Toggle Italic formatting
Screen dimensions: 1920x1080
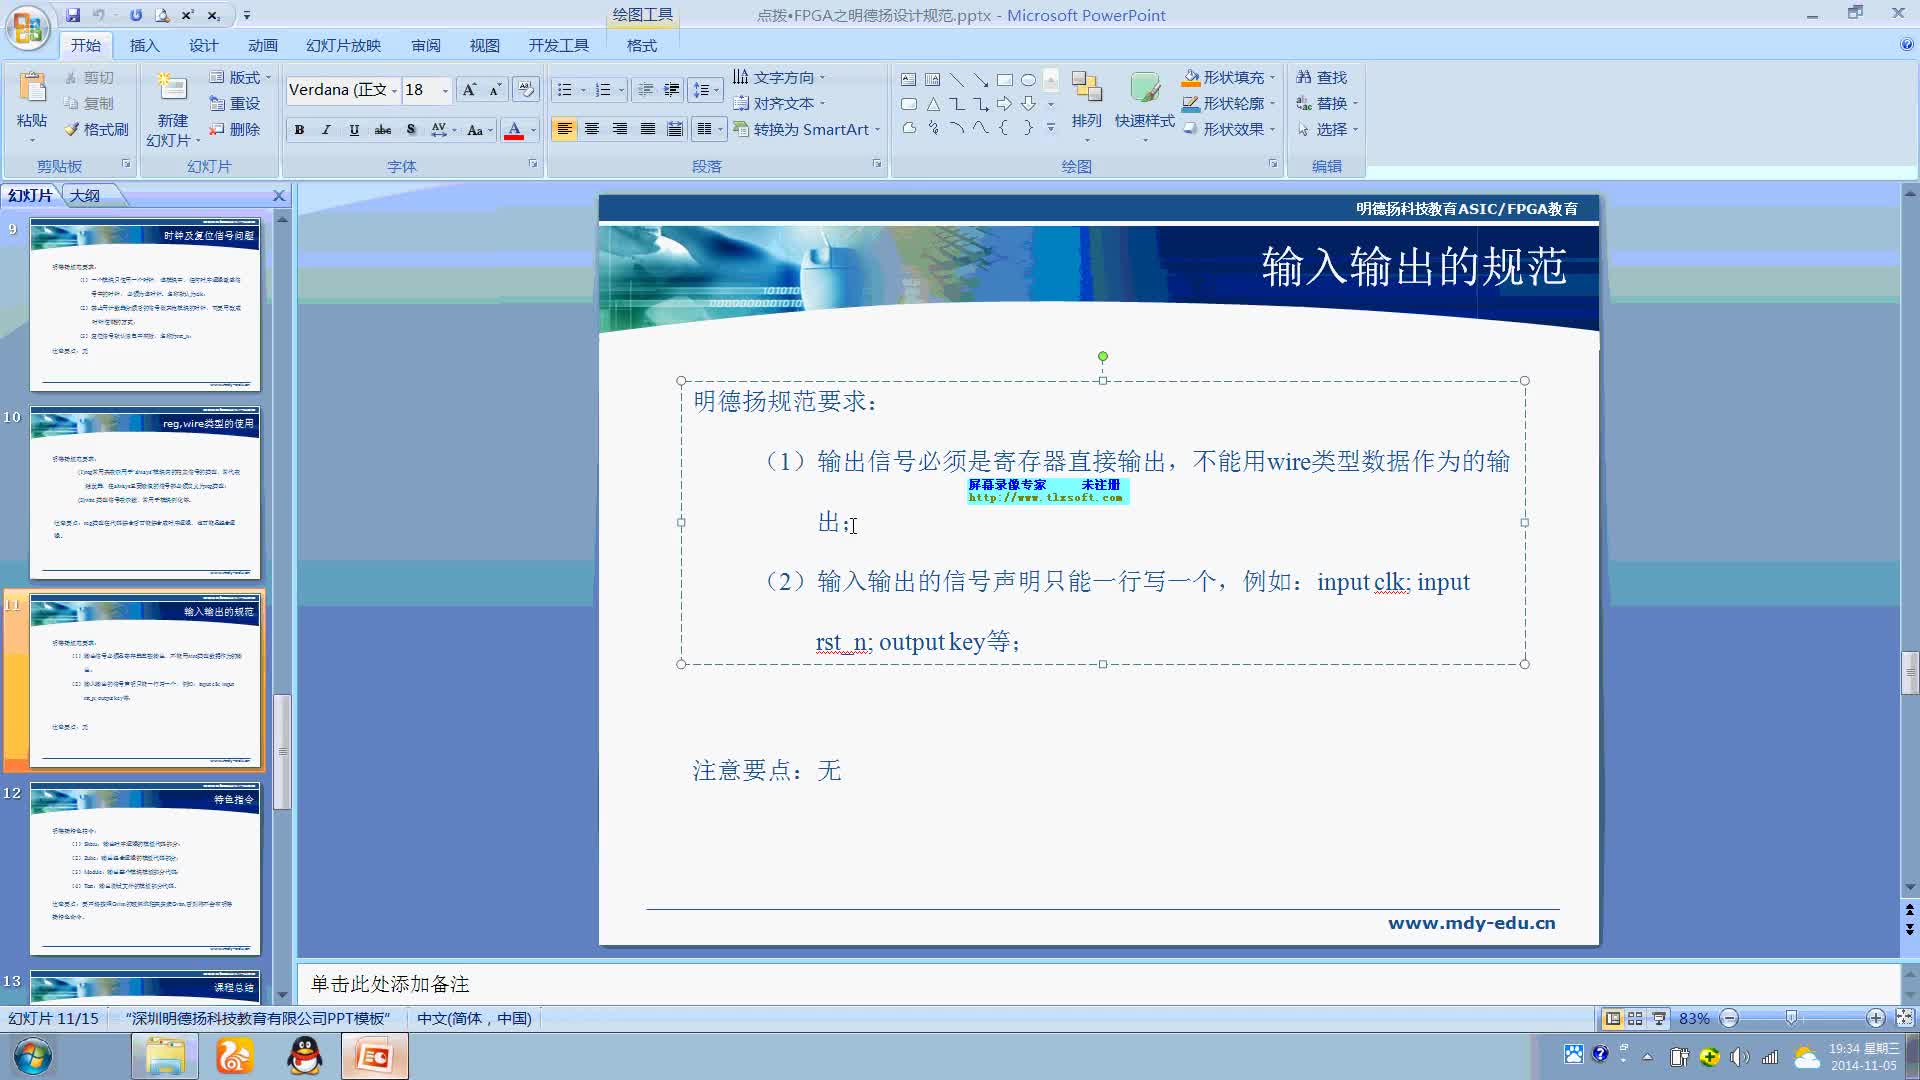pyautogui.click(x=326, y=130)
